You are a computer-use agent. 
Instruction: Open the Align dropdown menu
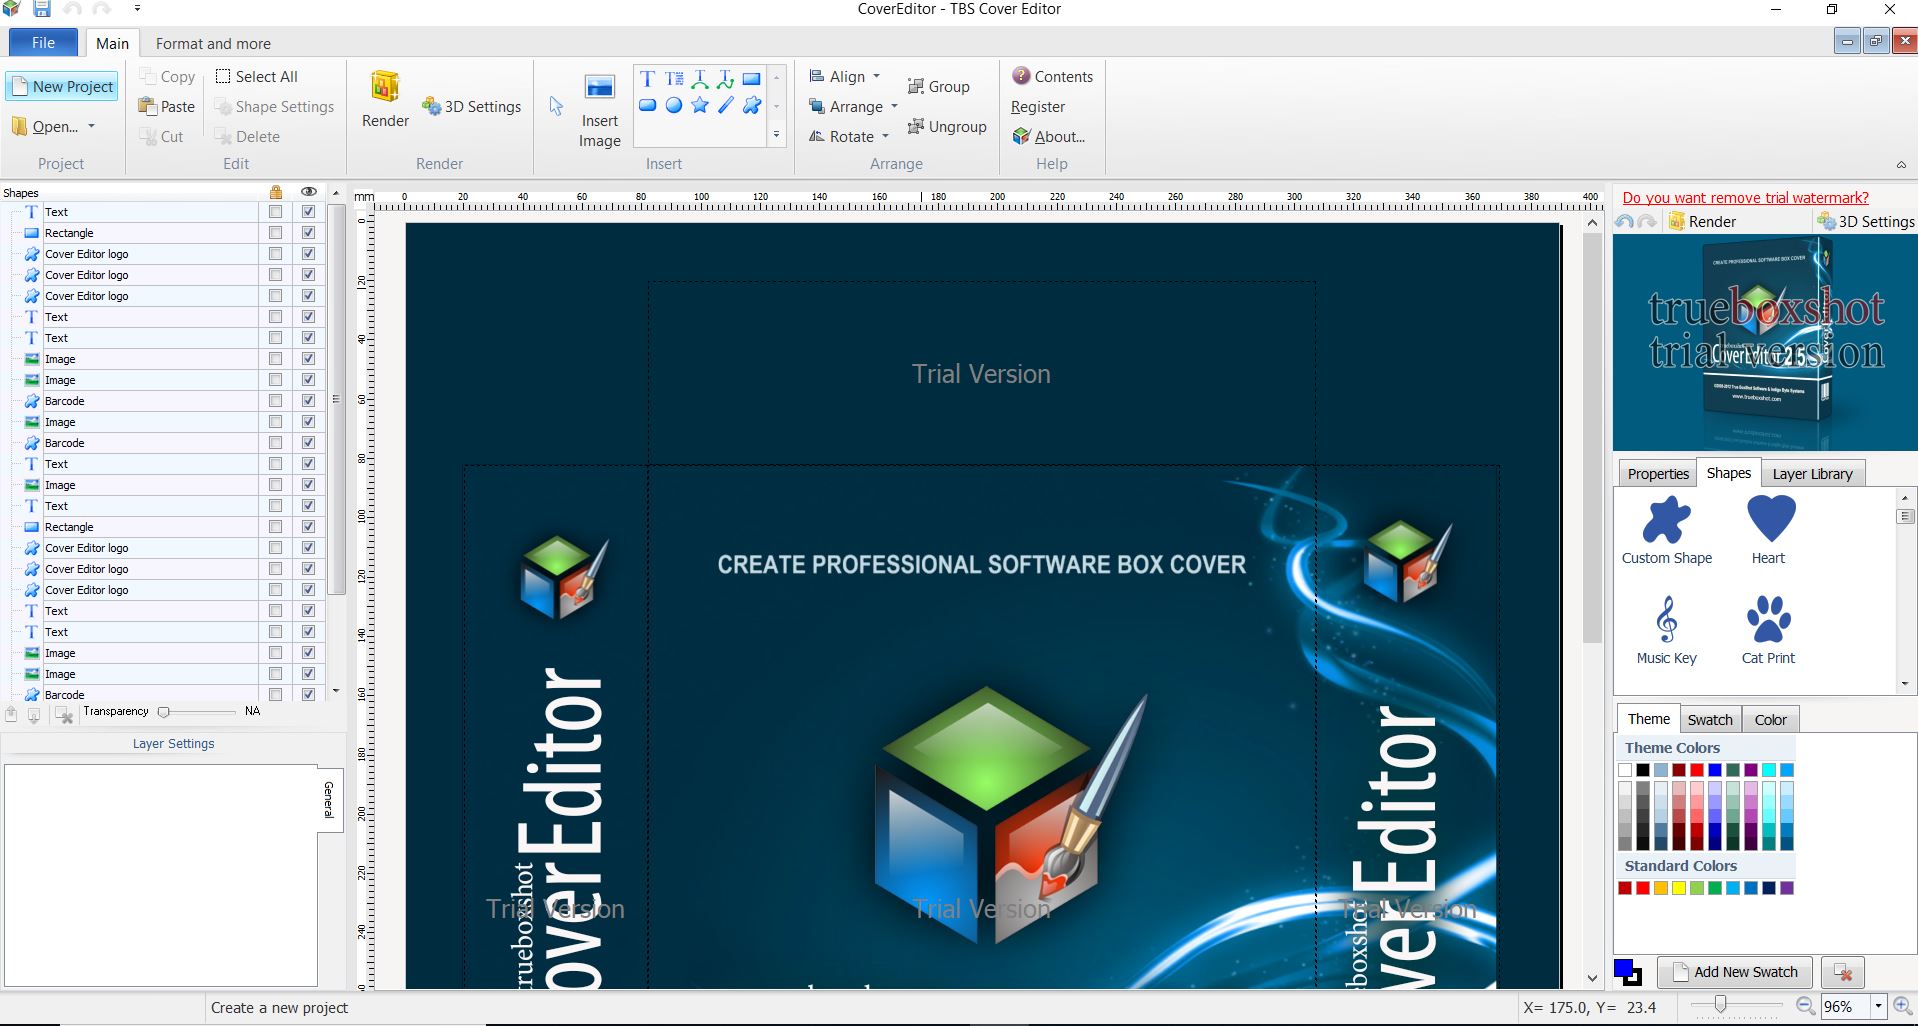(x=845, y=77)
